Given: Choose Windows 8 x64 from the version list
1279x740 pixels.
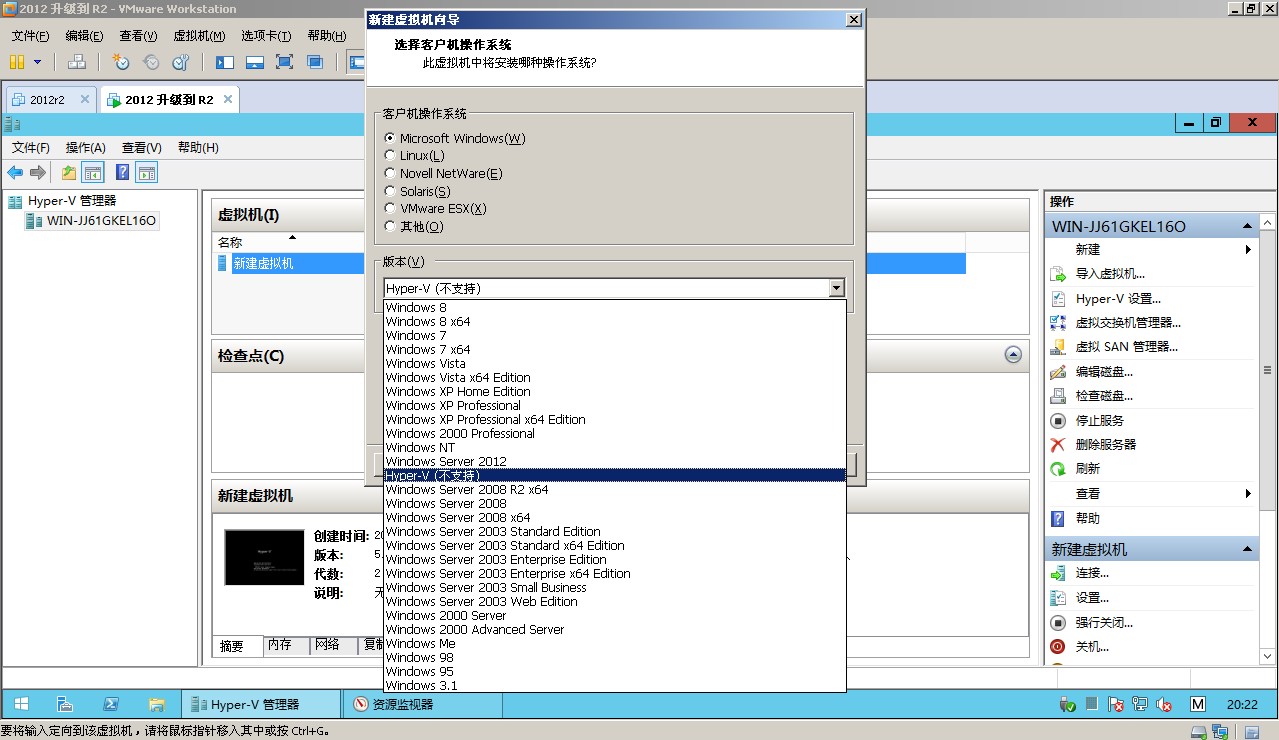Looking at the screenshot, I should tap(615, 321).
